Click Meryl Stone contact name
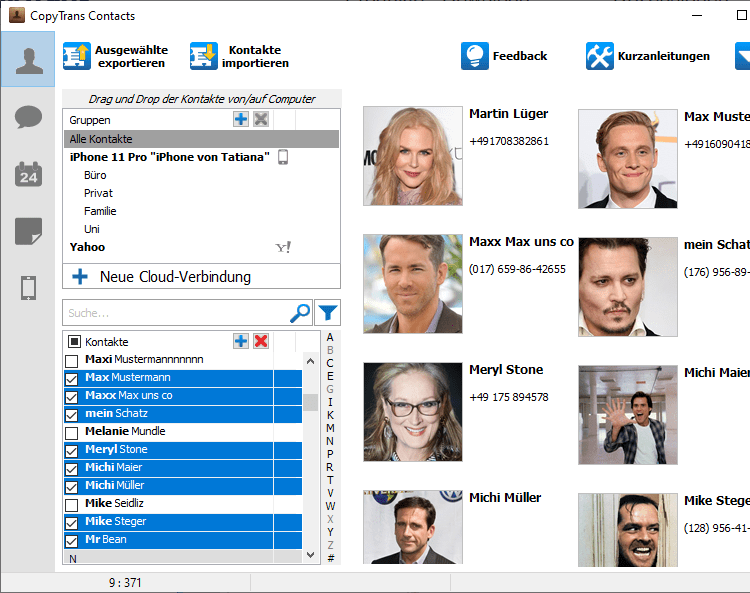 coord(506,370)
